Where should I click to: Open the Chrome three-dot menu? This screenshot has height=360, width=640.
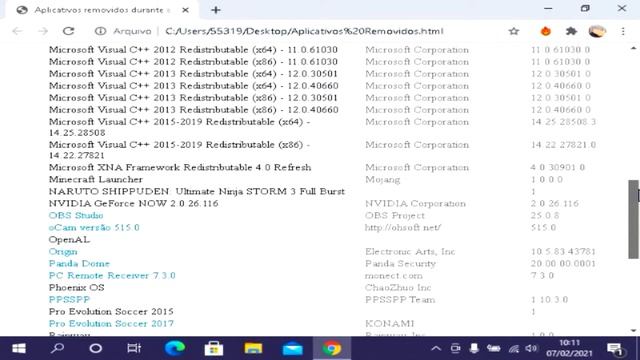[x=623, y=31]
